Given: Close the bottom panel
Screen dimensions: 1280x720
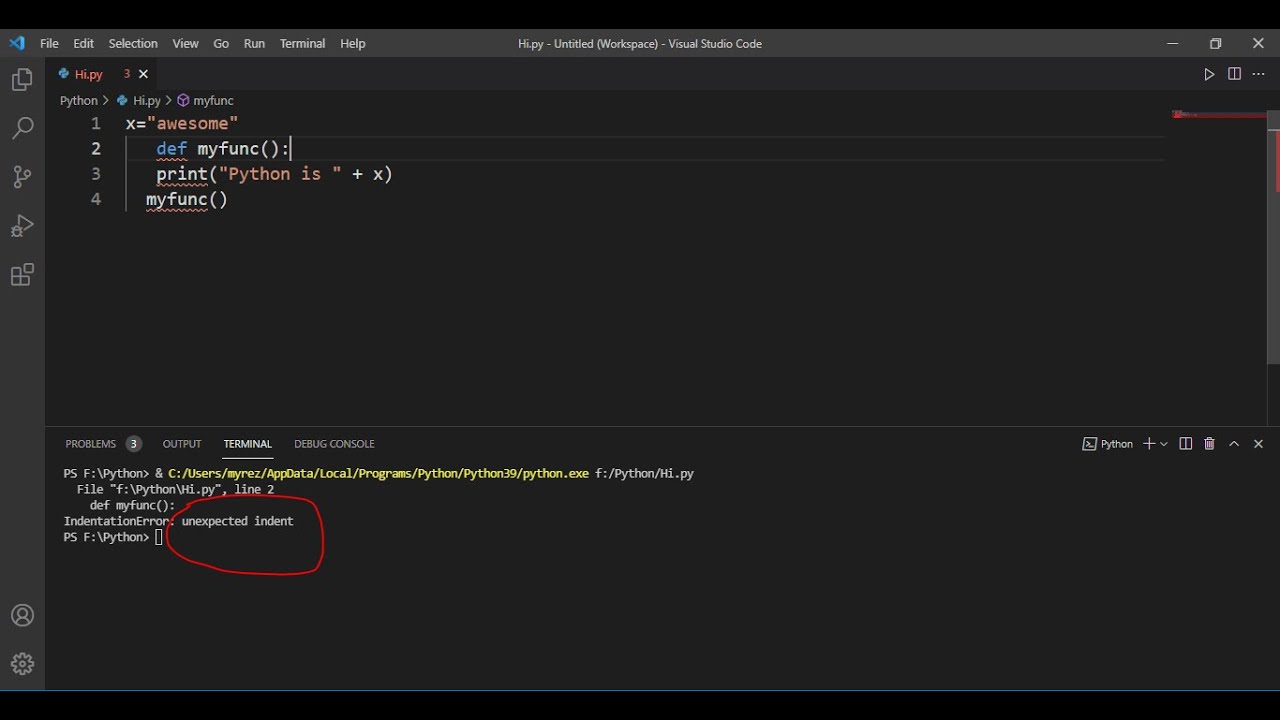Looking at the screenshot, I should 1258,444.
